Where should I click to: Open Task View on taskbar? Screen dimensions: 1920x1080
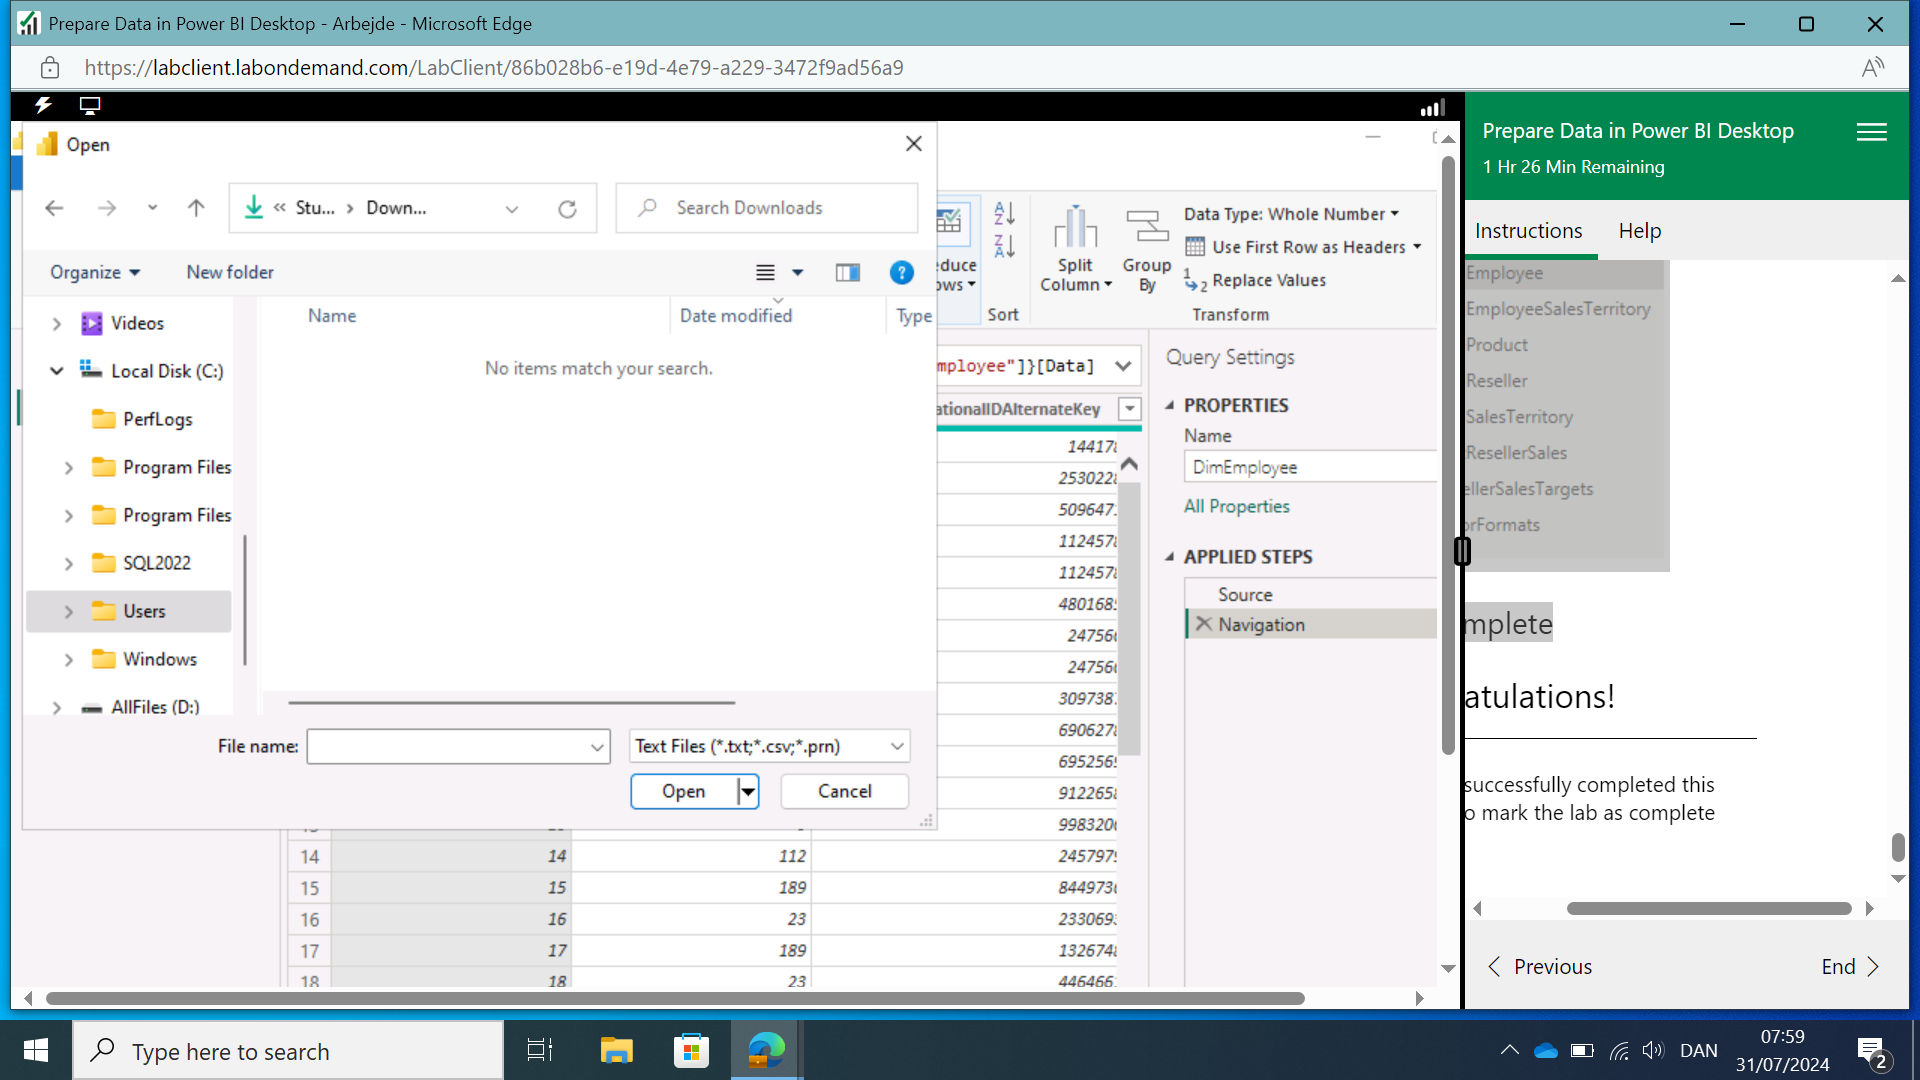(540, 1050)
